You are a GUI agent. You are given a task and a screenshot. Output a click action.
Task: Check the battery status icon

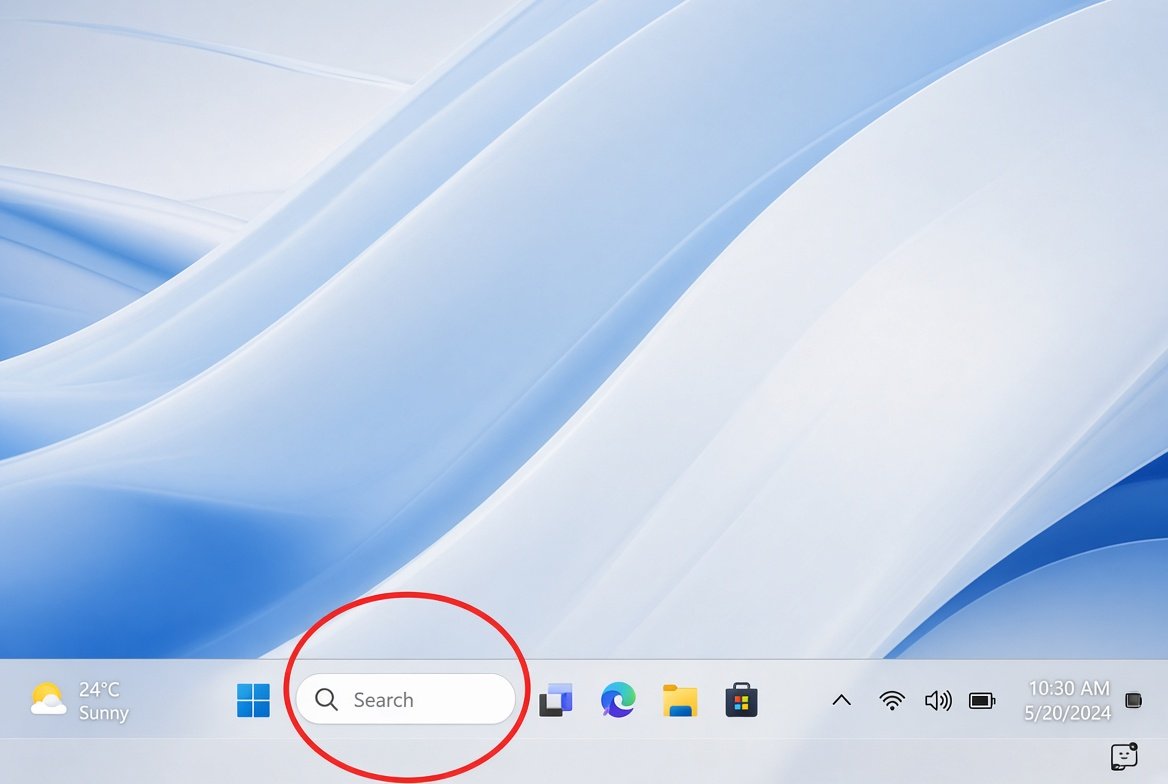tap(982, 701)
